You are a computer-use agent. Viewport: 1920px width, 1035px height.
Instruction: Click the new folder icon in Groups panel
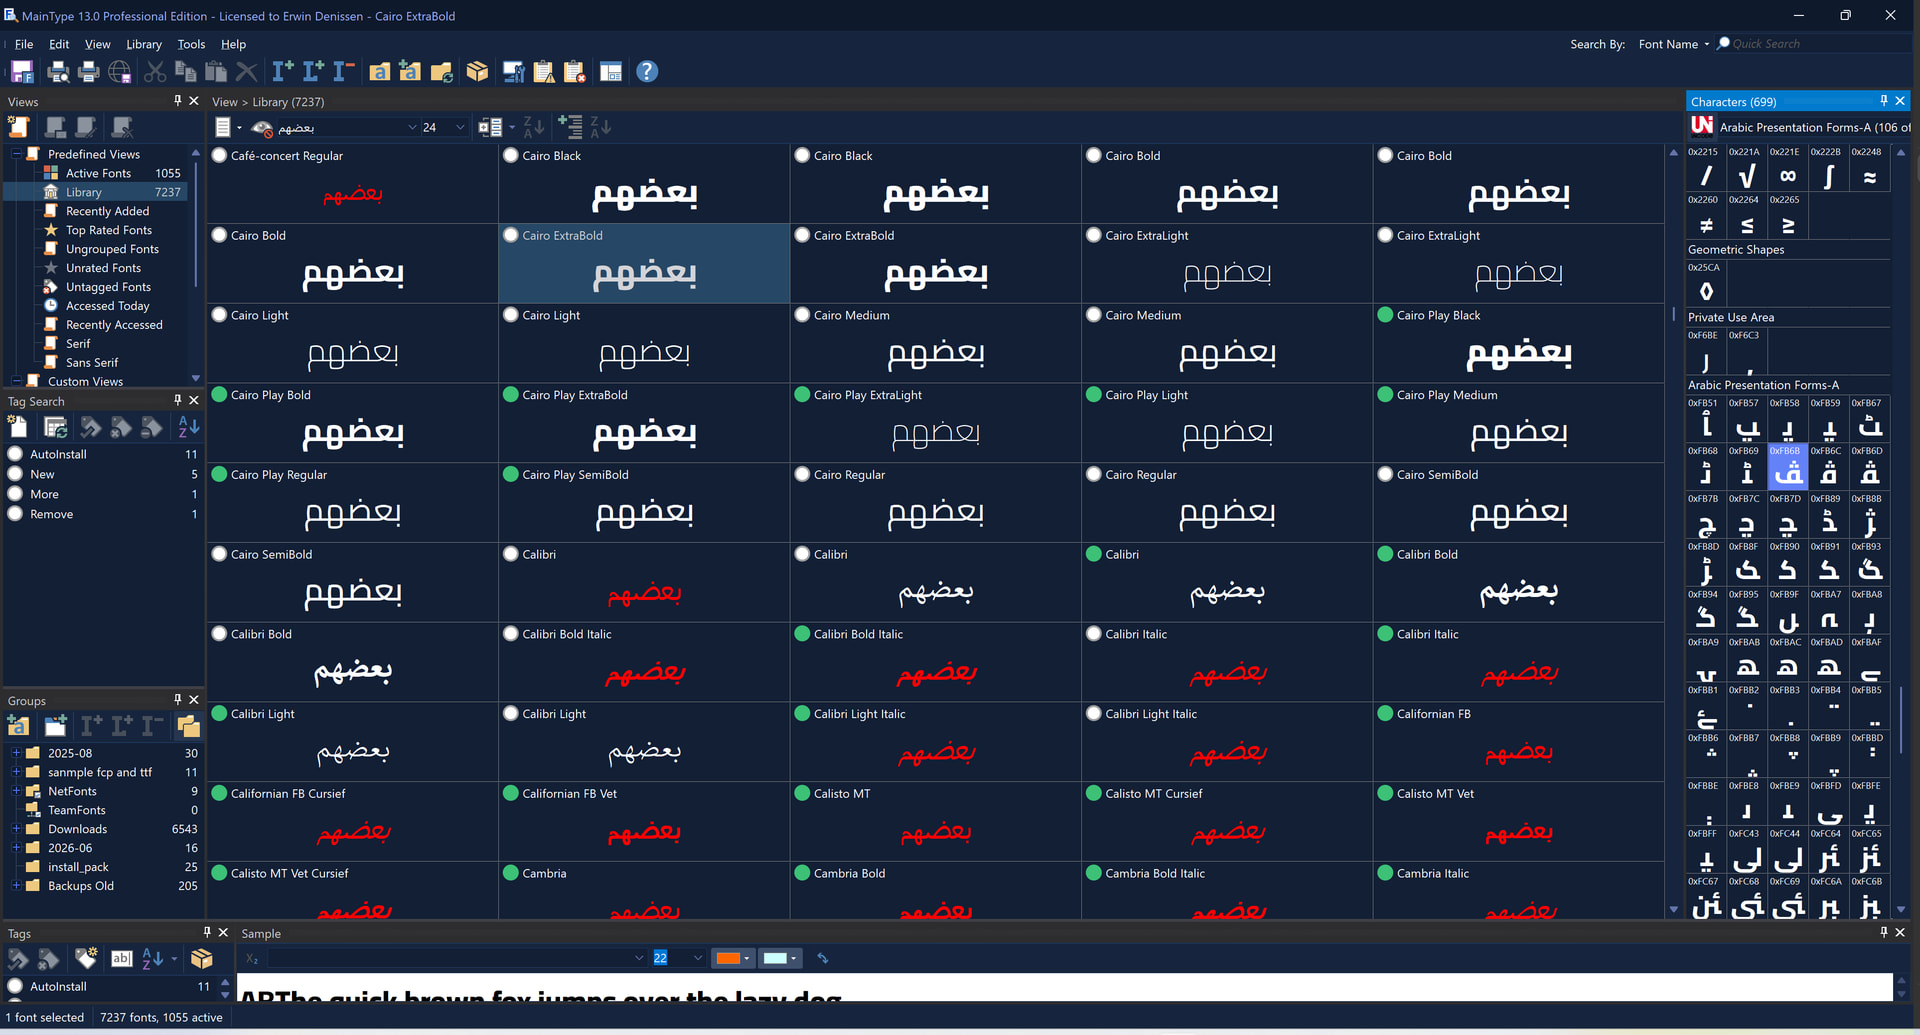click(55, 726)
